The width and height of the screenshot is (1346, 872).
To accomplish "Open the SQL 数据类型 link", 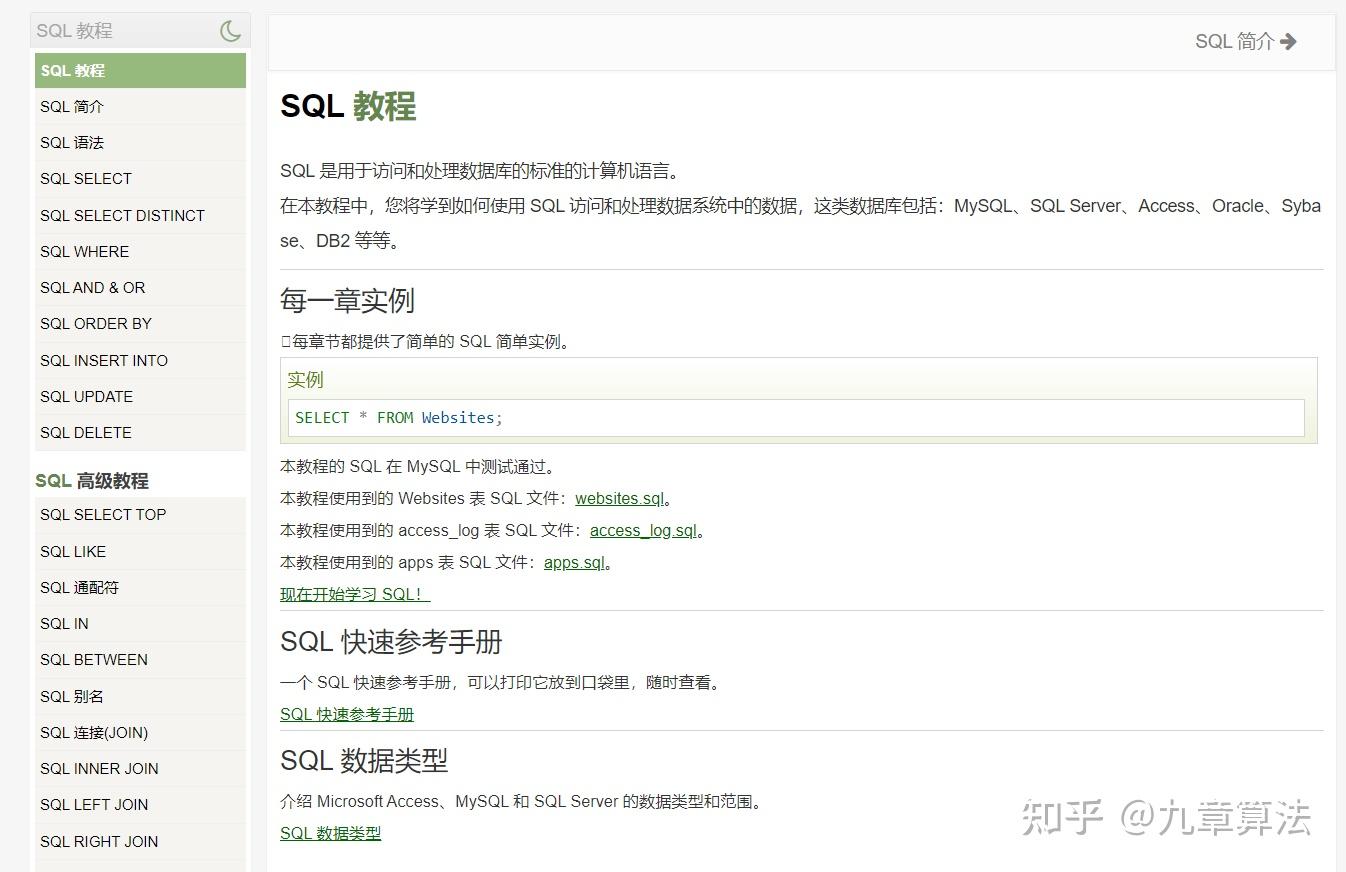I will click(331, 833).
